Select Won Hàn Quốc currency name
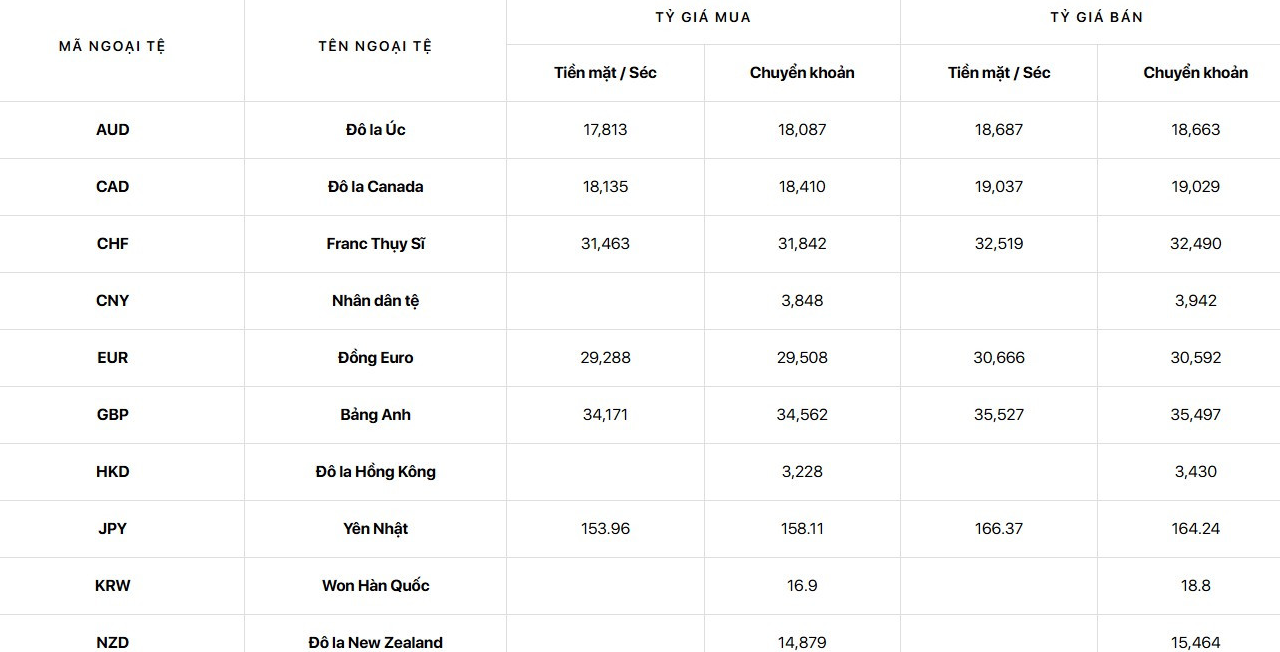This screenshot has height=652, width=1280. (x=375, y=585)
